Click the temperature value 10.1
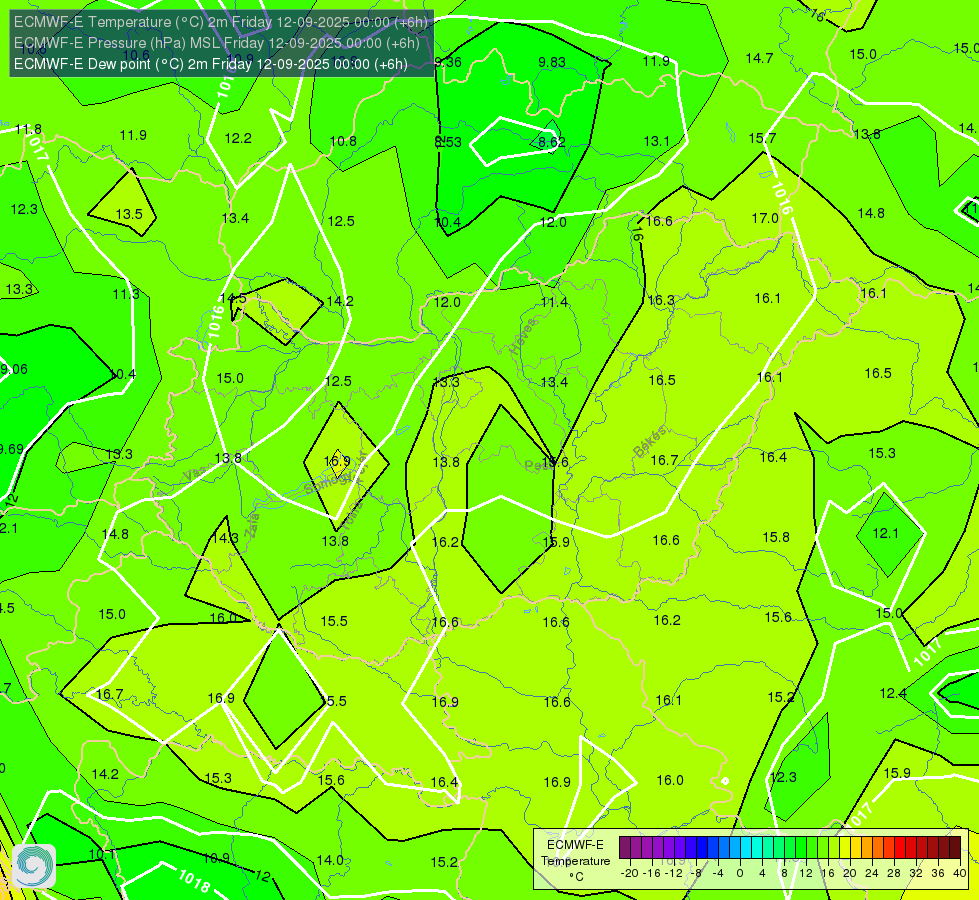Image resolution: width=979 pixels, height=900 pixels. (x=102, y=854)
